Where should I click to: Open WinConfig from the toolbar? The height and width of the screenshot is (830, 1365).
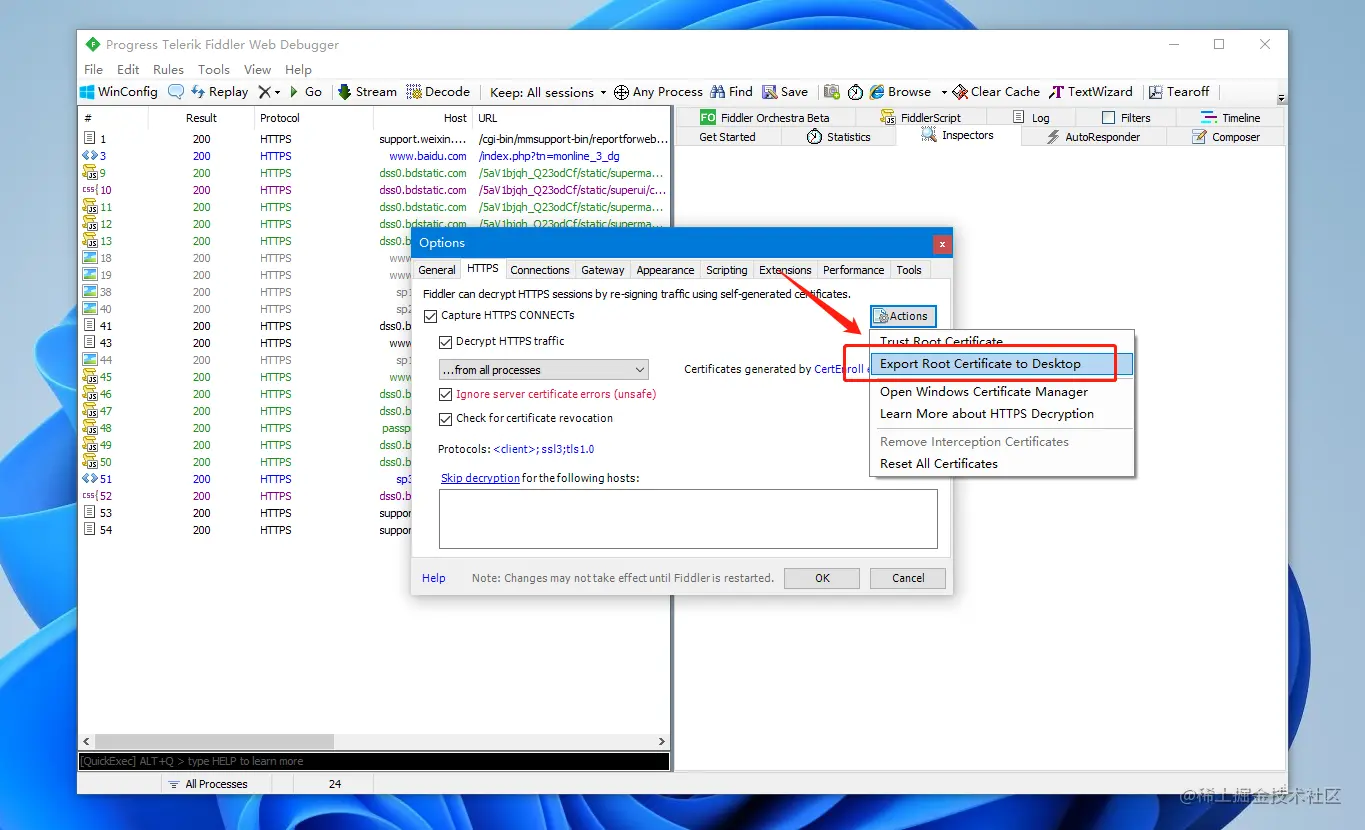[x=119, y=91]
